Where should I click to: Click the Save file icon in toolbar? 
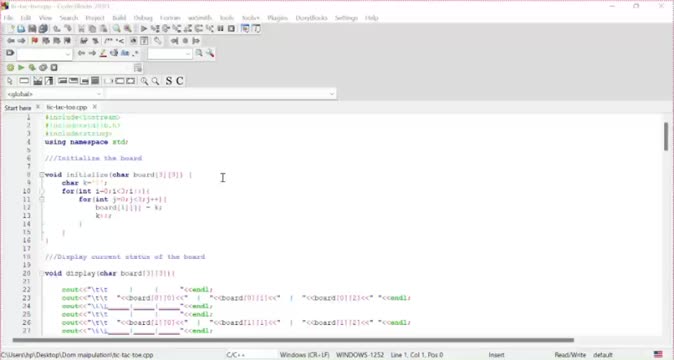coord(32,29)
